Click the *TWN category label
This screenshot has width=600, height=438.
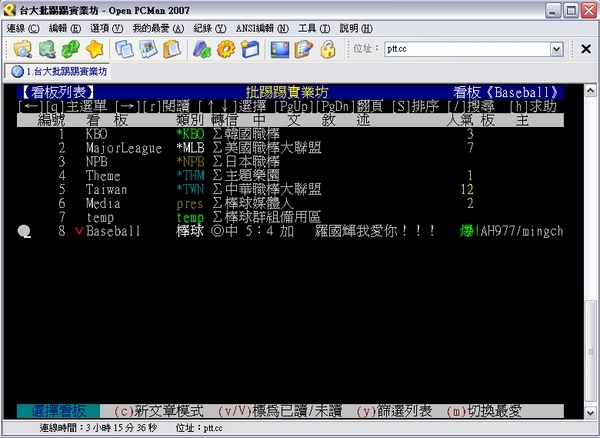pyautogui.click(x=190, y=189)
